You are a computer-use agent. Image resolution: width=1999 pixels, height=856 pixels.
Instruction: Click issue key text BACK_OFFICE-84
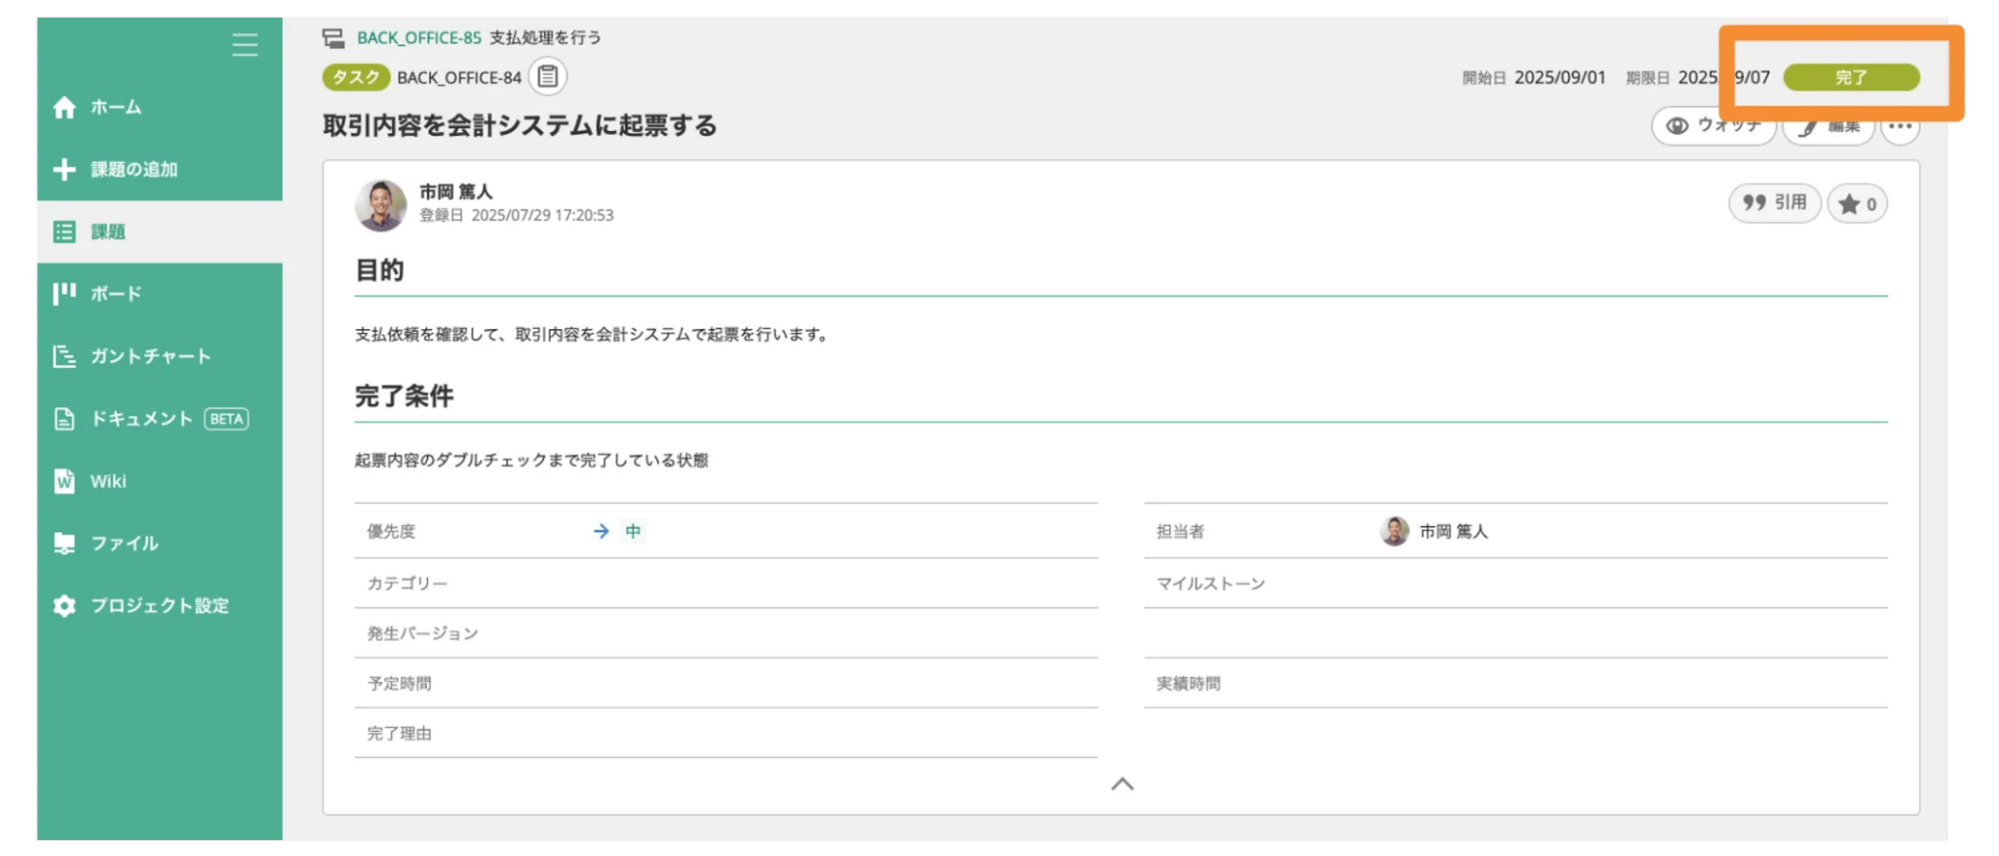pos(459,78)
